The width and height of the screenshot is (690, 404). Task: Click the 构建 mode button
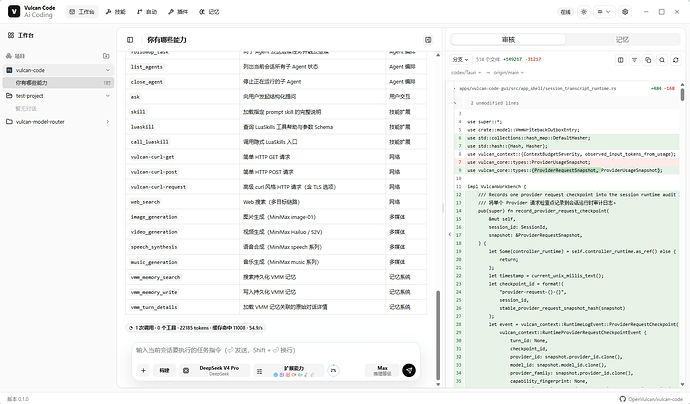165,371
